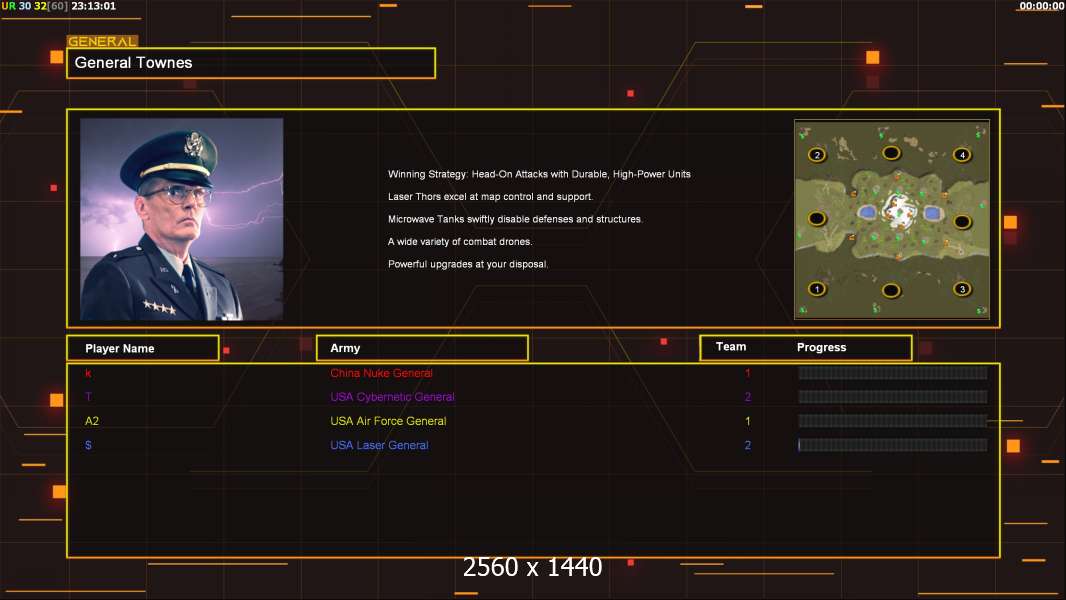The image size is (1066, 600).
Task: Click the loading progress bar for USA Laser General
Action: tap(893, 445)
